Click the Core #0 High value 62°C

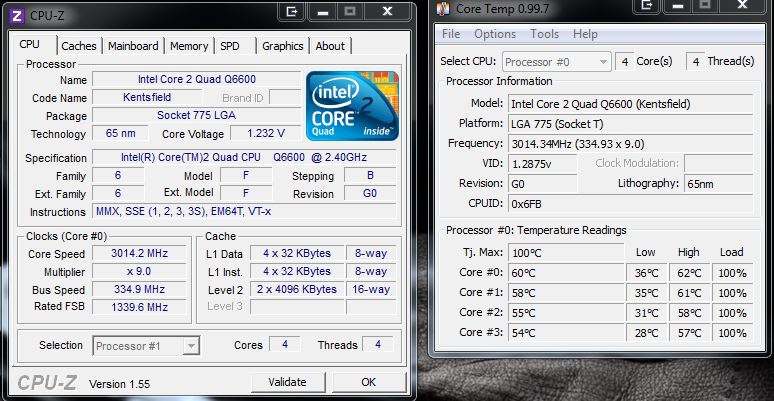click(689, 273)
